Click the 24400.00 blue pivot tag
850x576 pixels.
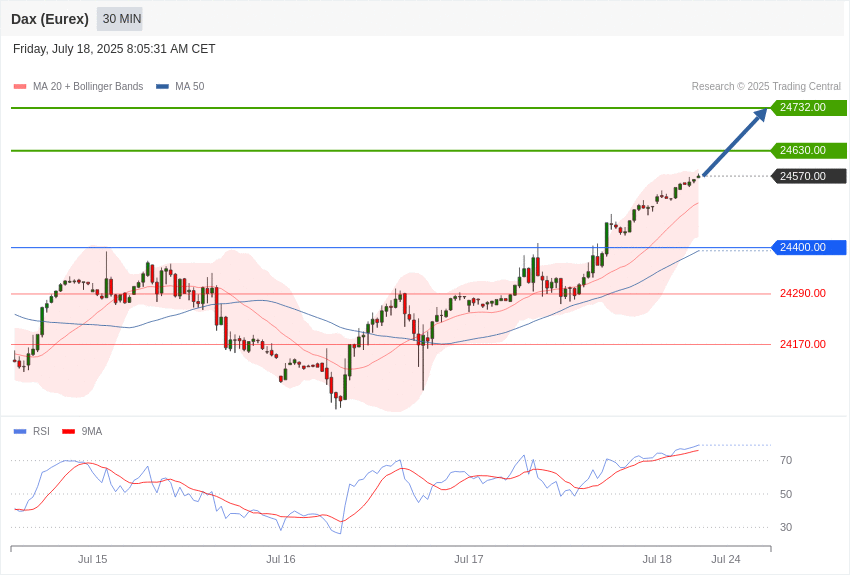tap(808, 247)
